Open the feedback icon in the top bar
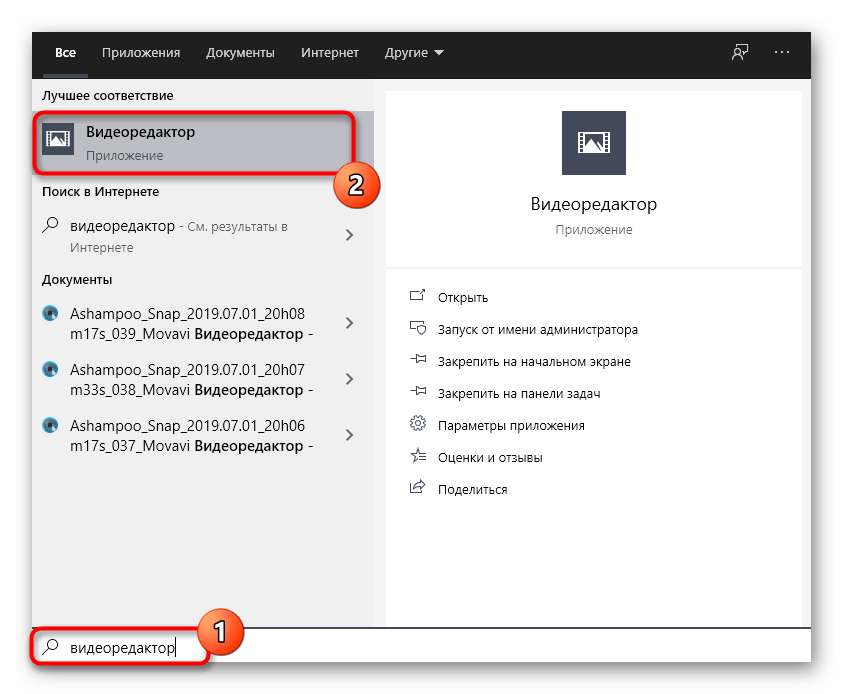The width and height of the screenshot is (843, 694). 740,53
